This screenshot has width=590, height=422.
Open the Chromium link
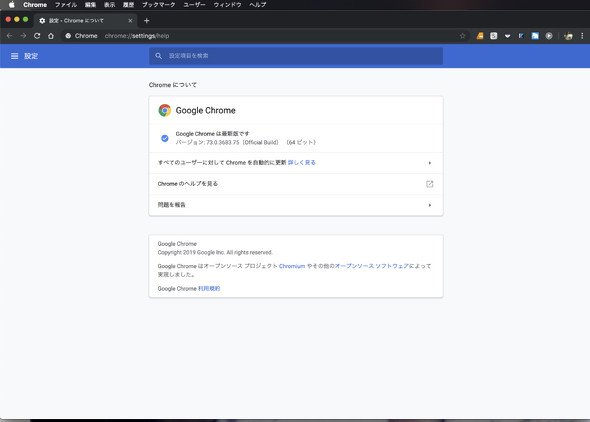coord(292,266)
